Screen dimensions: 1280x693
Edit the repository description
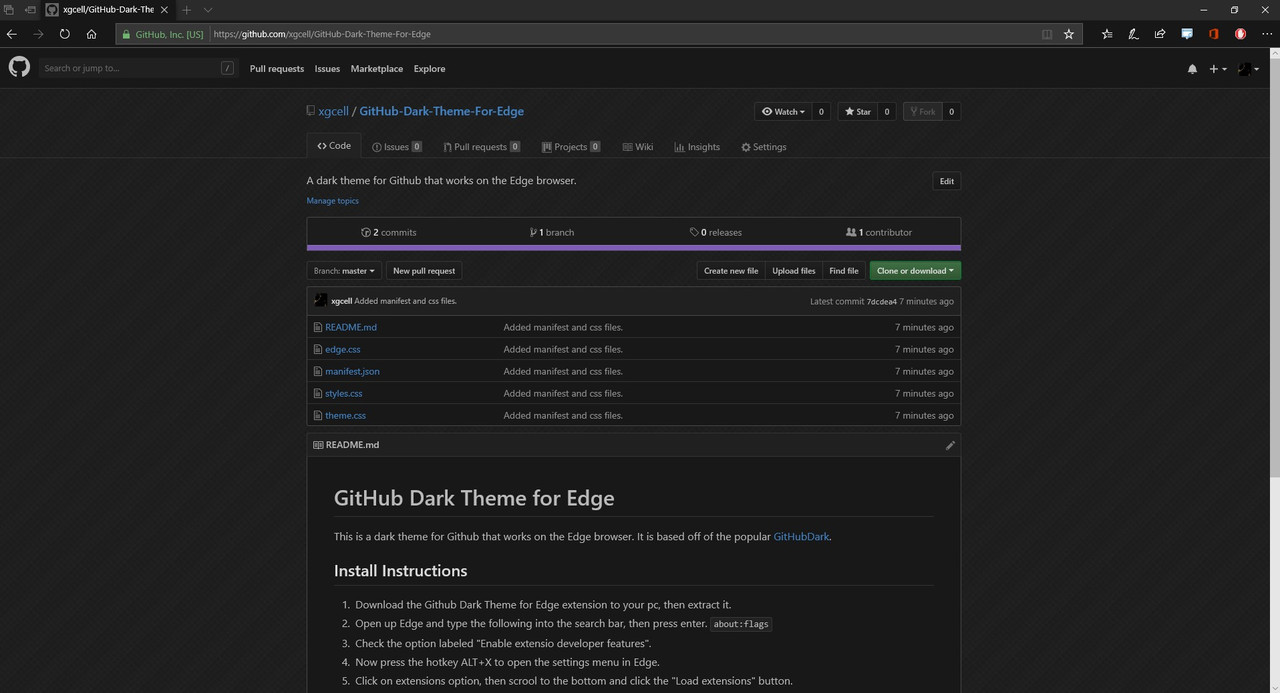946,181
